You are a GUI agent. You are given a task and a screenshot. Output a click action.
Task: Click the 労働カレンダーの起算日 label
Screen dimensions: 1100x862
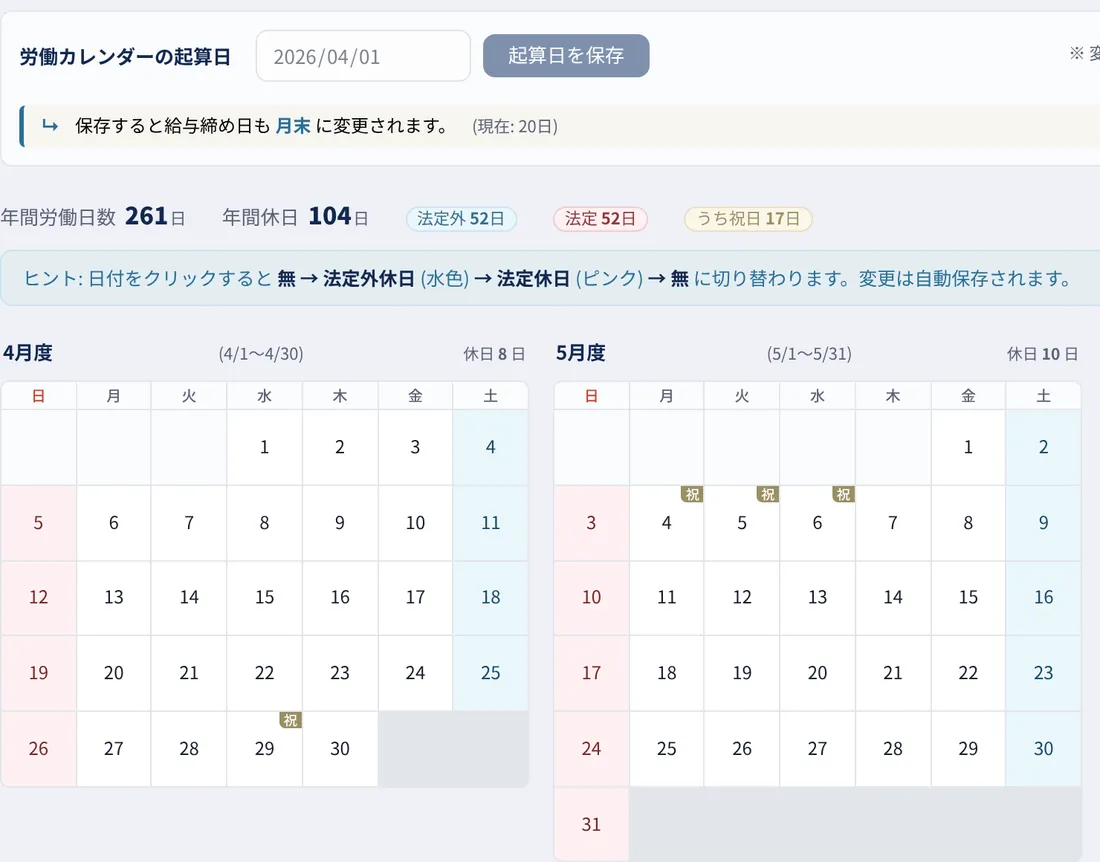pyautogui.click(x=126, y=57)
